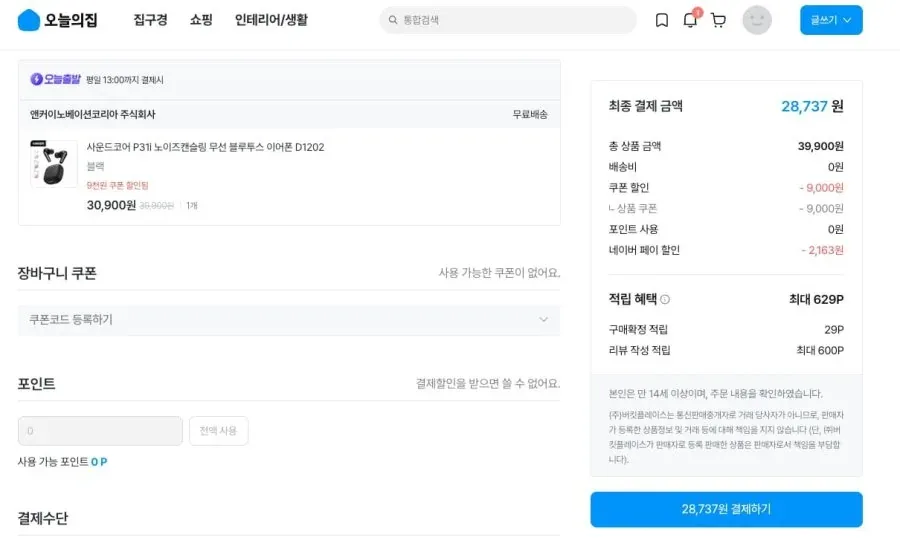Click the search magnifier icon

click(393, 20)
